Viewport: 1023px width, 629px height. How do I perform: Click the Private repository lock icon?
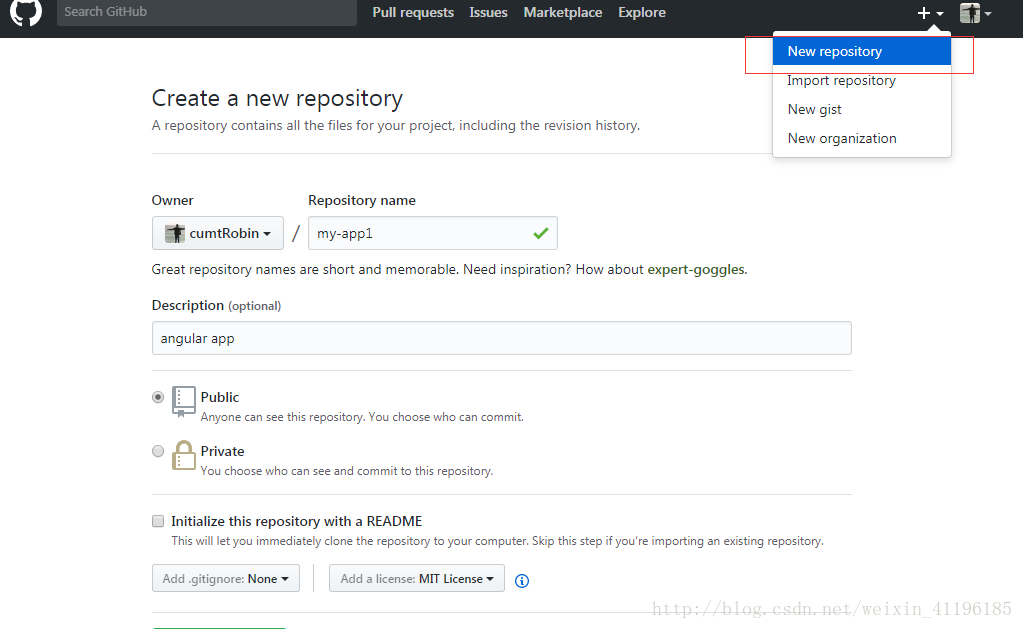[x=183, y=455]
